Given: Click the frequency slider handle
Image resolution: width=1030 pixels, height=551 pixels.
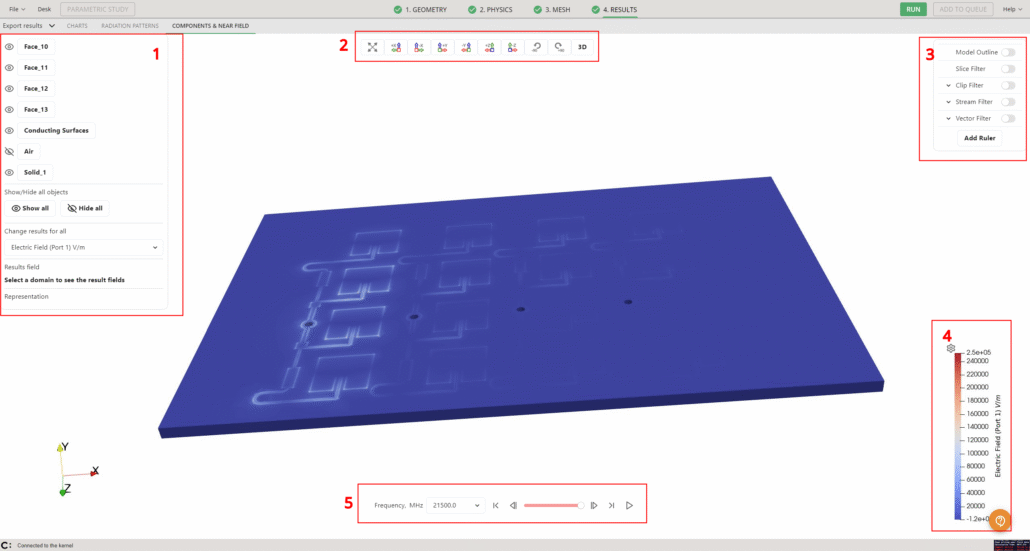Looking at the screenshot, I should (581, 506).
